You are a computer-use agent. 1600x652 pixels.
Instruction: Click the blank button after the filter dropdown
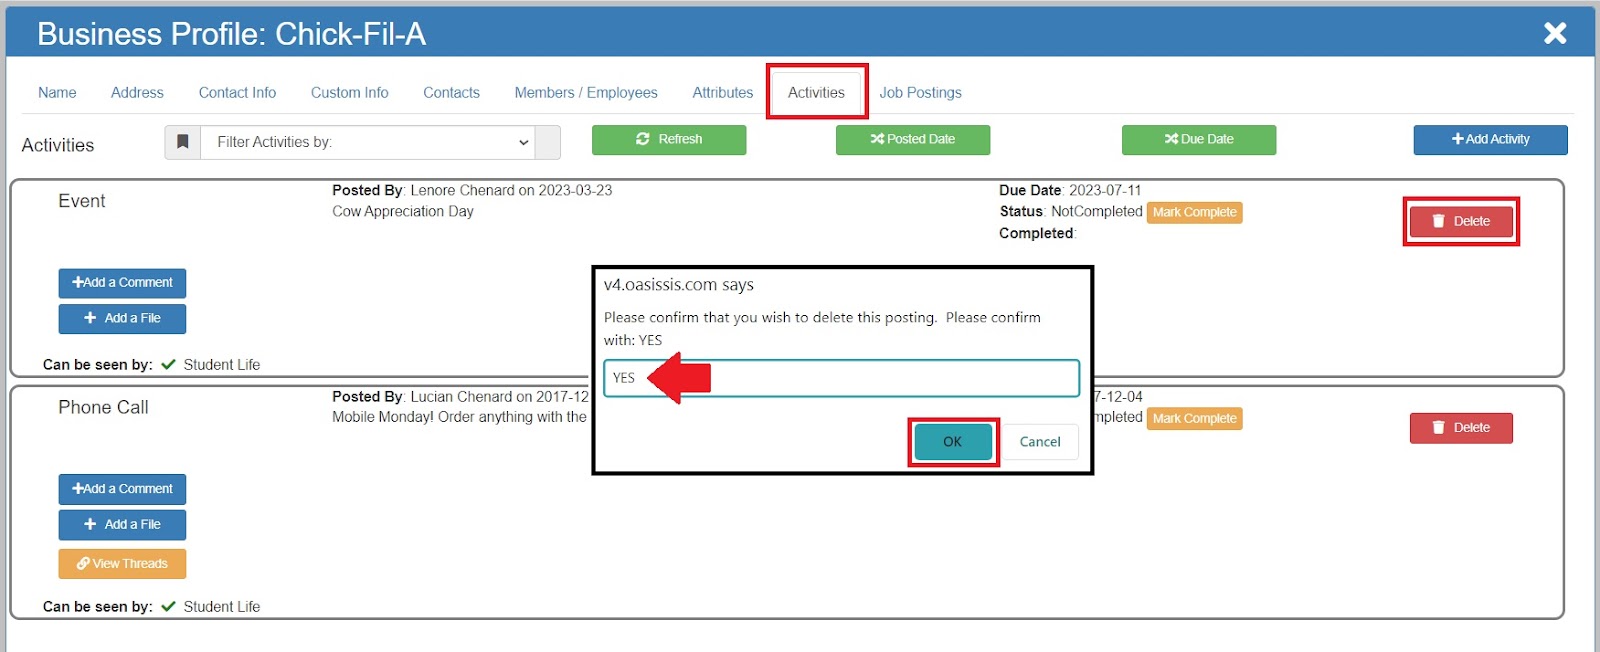point(548,142)
